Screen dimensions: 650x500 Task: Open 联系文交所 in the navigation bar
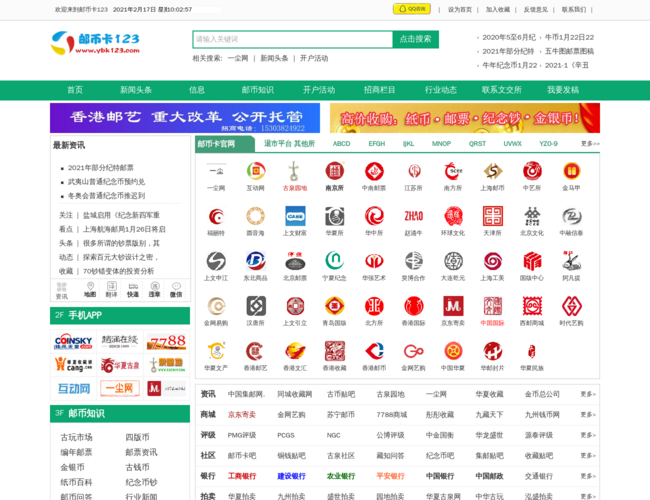[502, 90]
